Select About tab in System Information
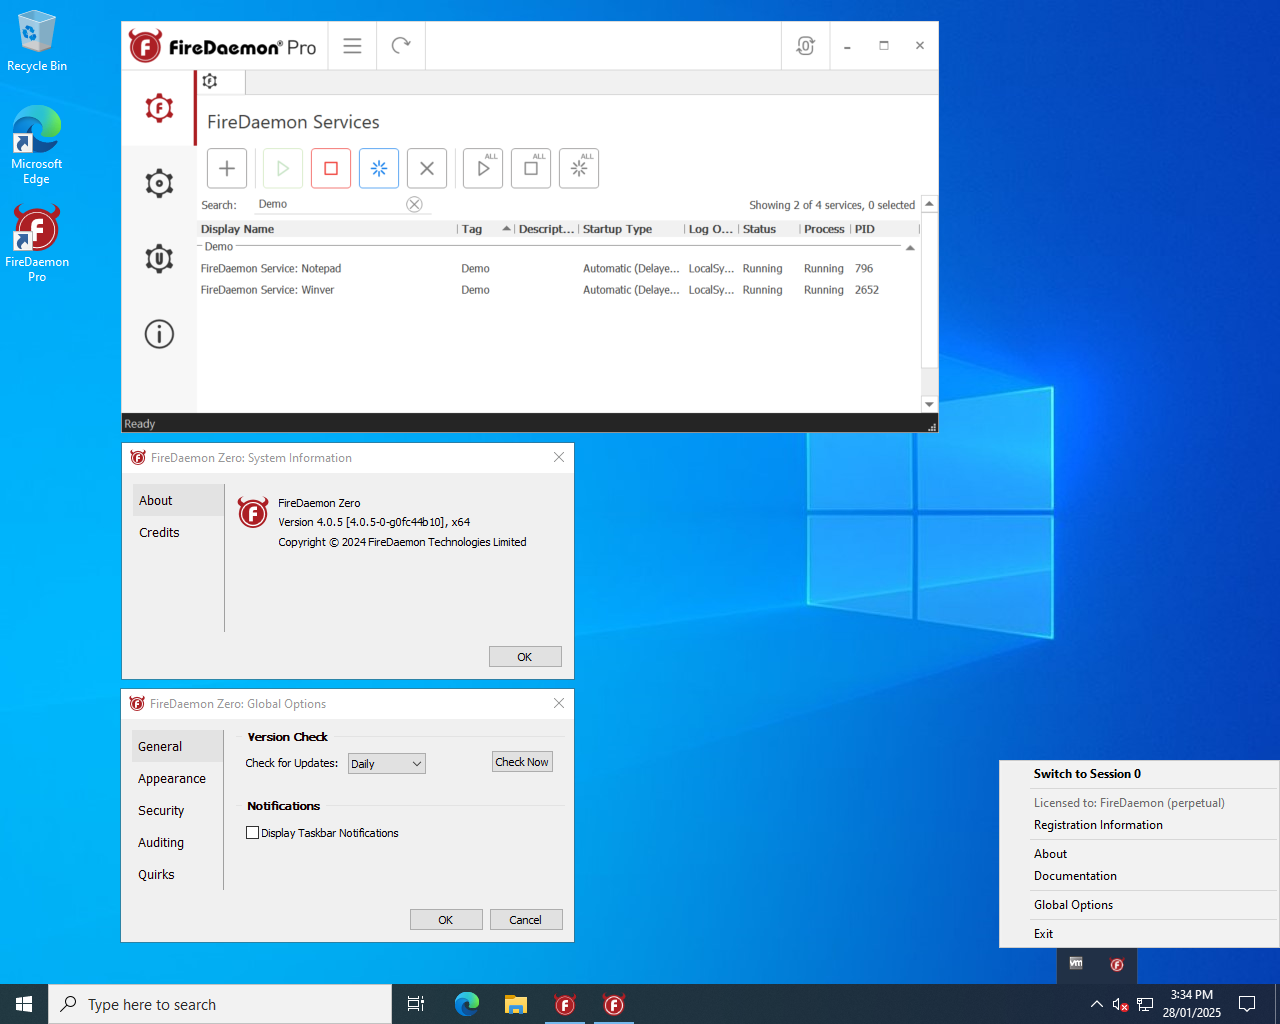 [x=178, y=500]
